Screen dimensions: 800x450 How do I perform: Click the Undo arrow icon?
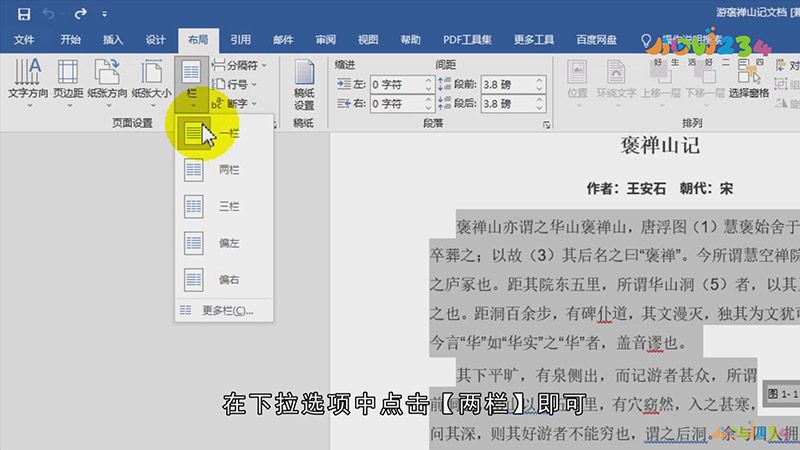coord(49,14)
